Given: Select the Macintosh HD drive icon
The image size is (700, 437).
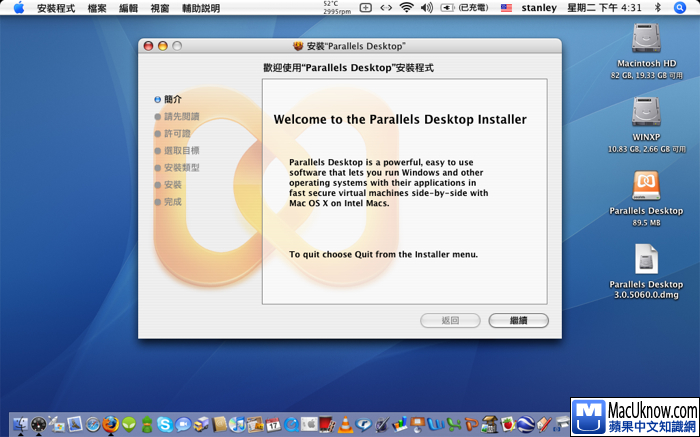Looking at the screenshot, I should pos(646,40).
